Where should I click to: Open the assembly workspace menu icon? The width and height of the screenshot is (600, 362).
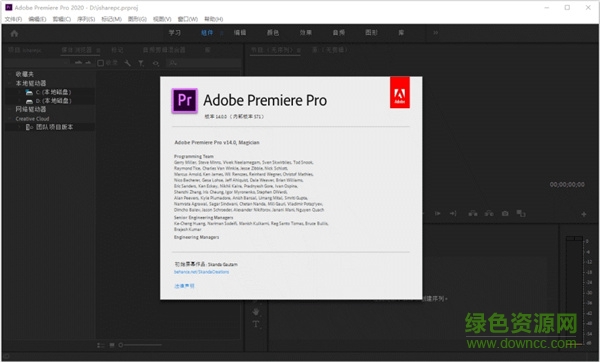point(221,33)
